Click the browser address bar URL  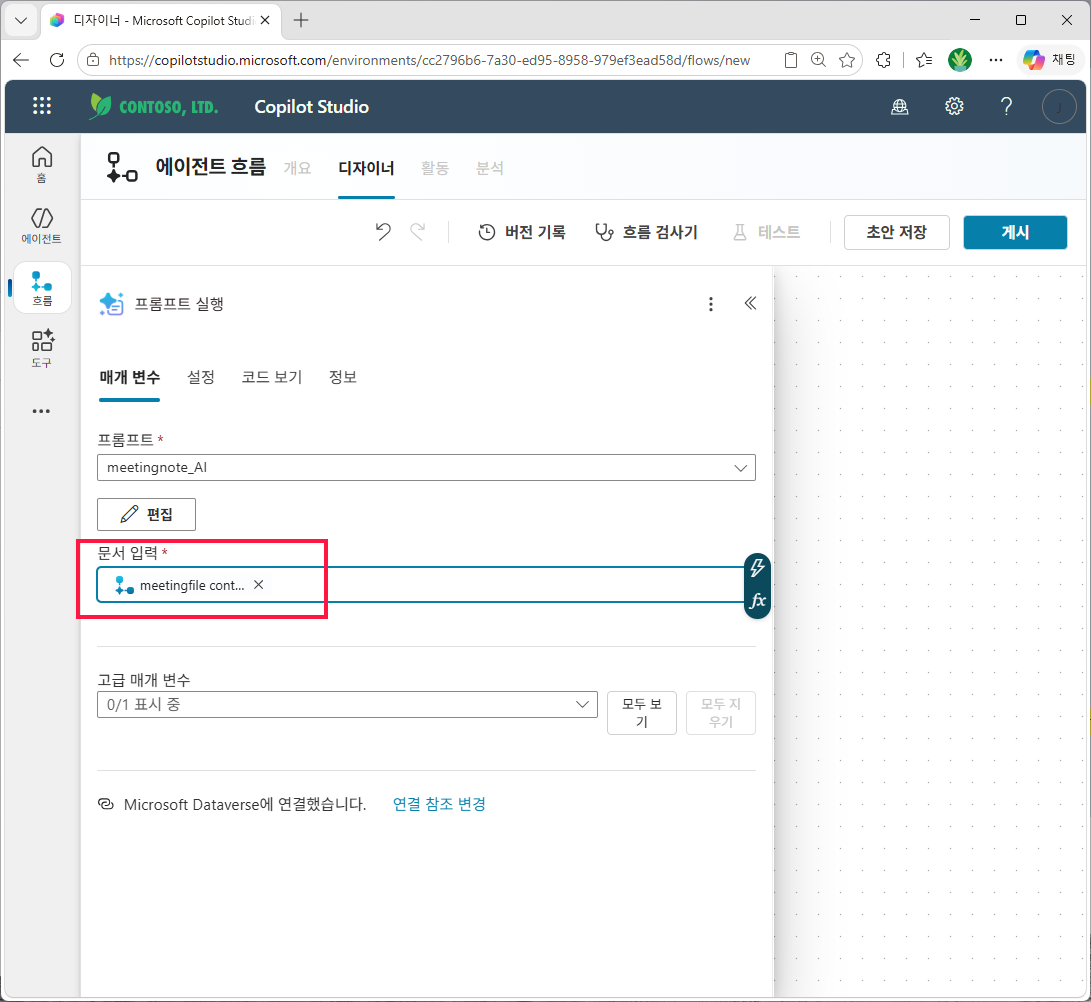tap(429, 61)
